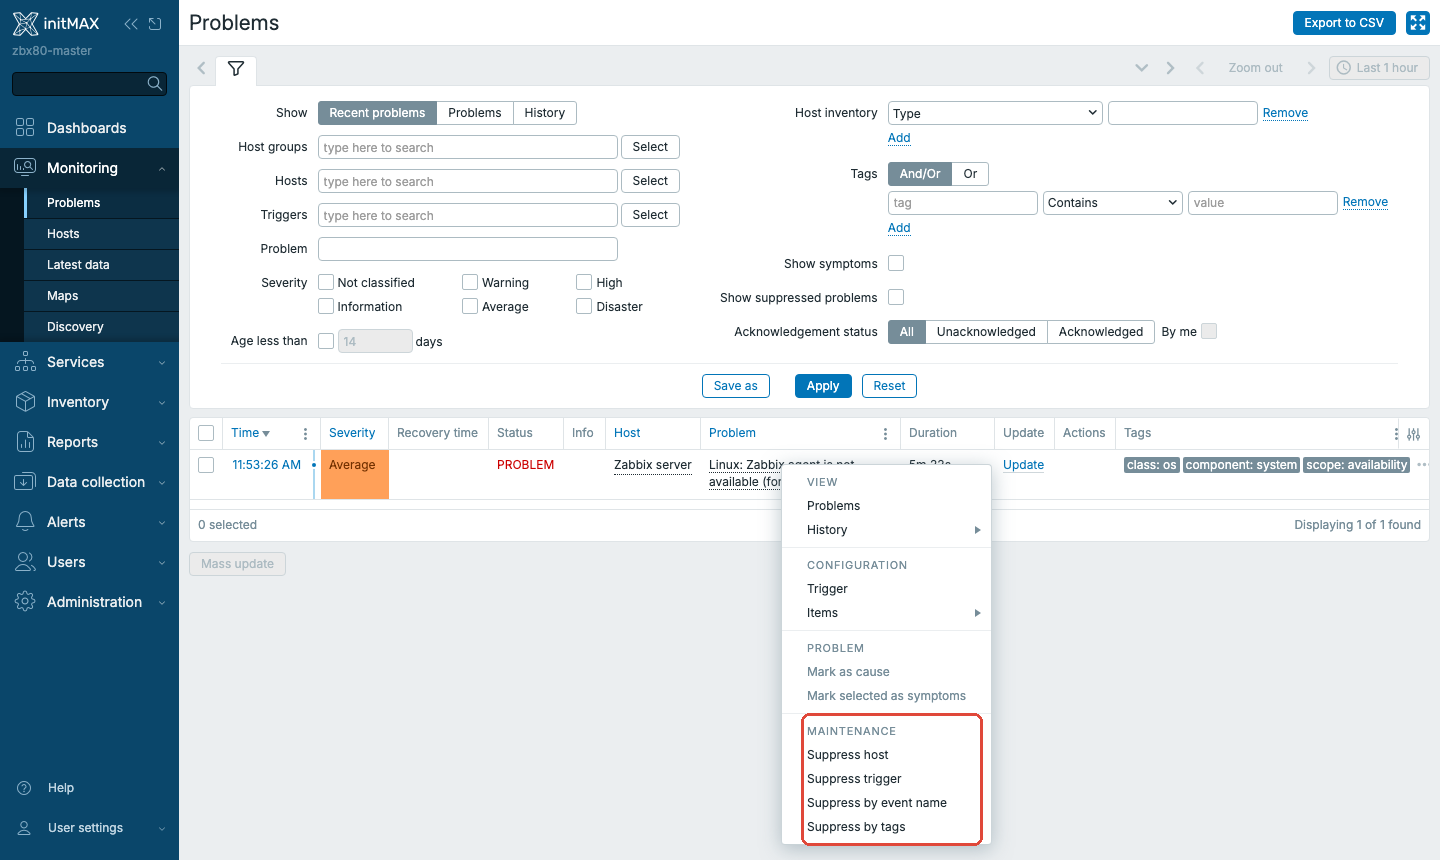Open table column settings sliders icon

click(x=1414, y=434)
